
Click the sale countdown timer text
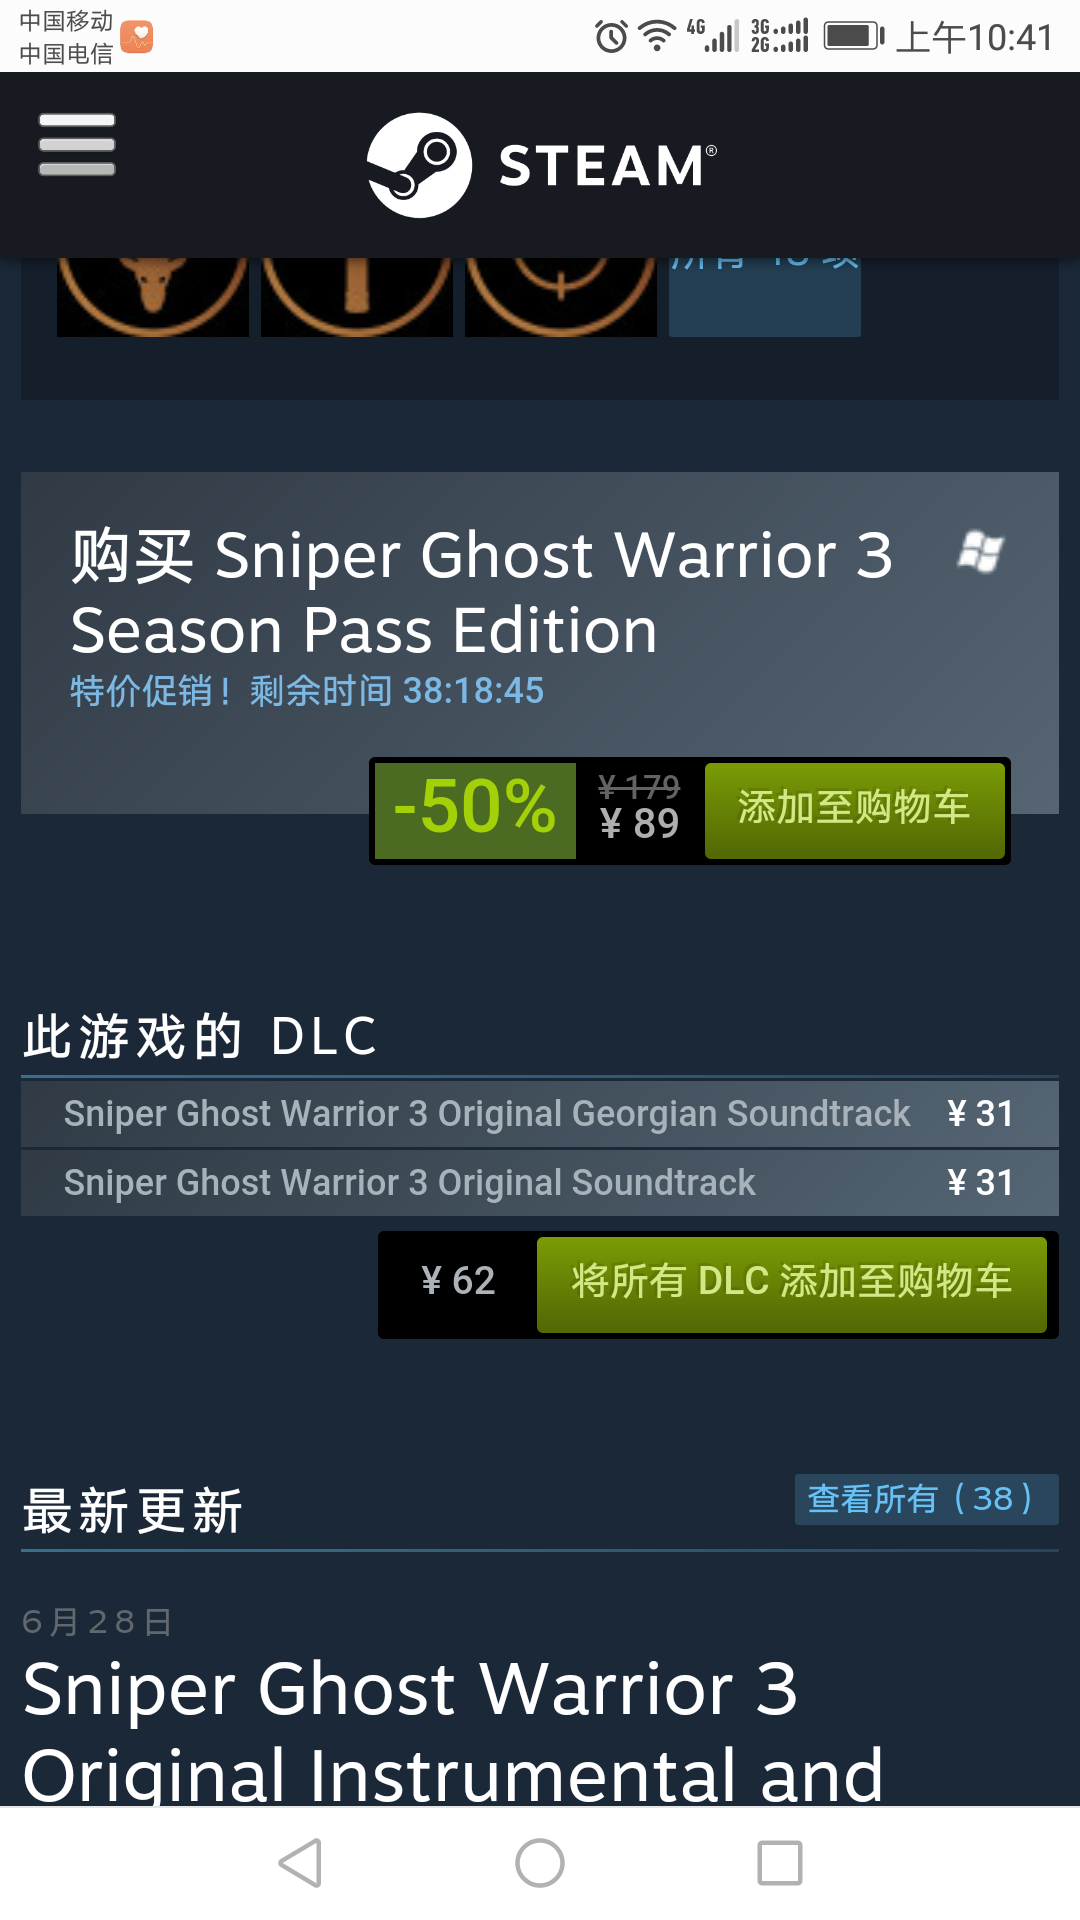click(x=307, y=691)
